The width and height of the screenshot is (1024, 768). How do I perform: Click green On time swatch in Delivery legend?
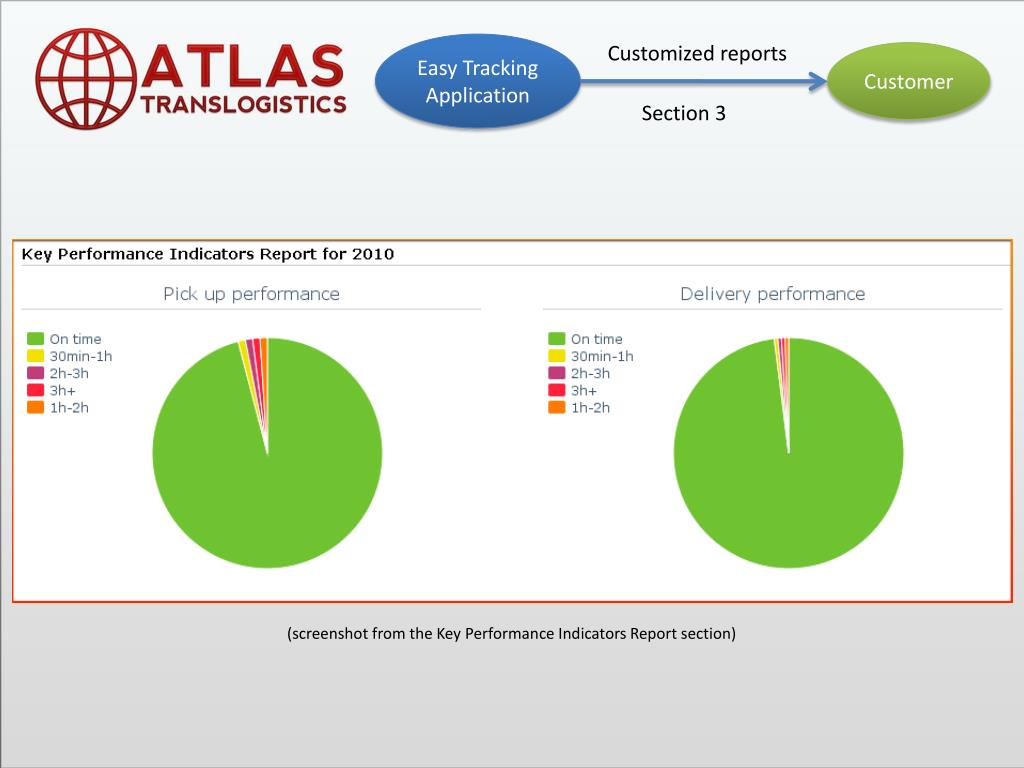click(556, 338)
